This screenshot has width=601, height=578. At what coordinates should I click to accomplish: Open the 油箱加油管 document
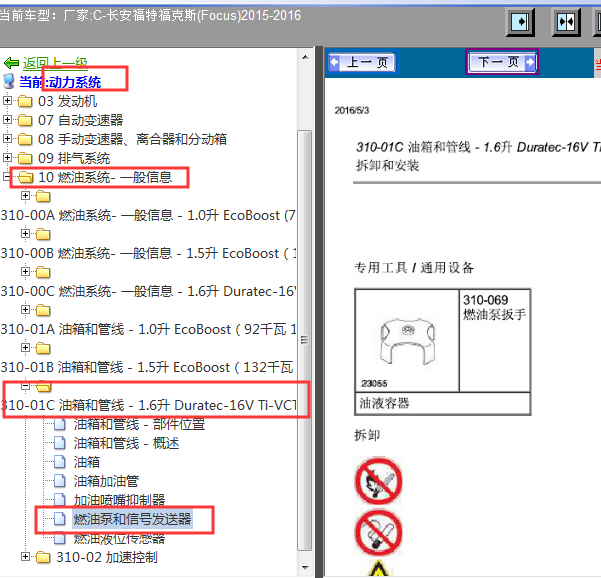pos(106,481)
